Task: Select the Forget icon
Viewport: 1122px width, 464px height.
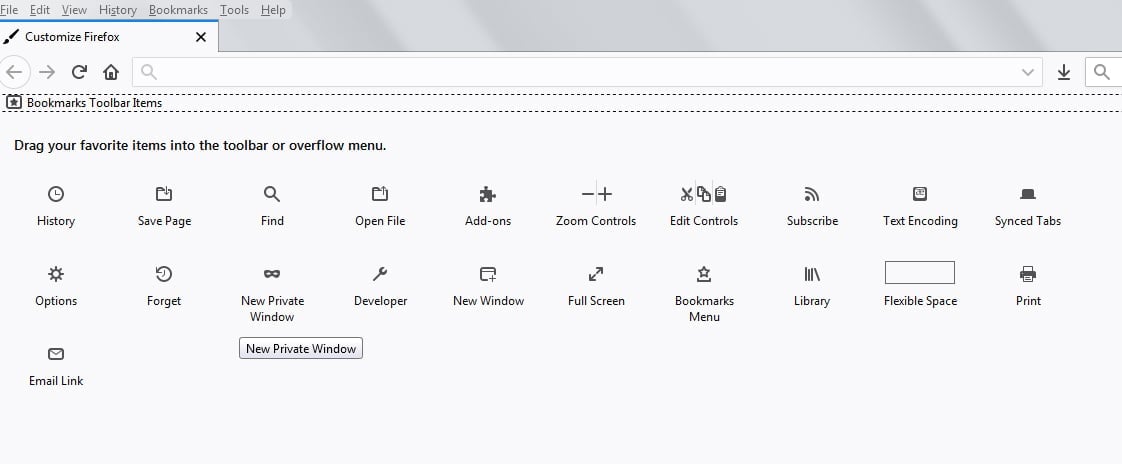Action: (164, 274)
